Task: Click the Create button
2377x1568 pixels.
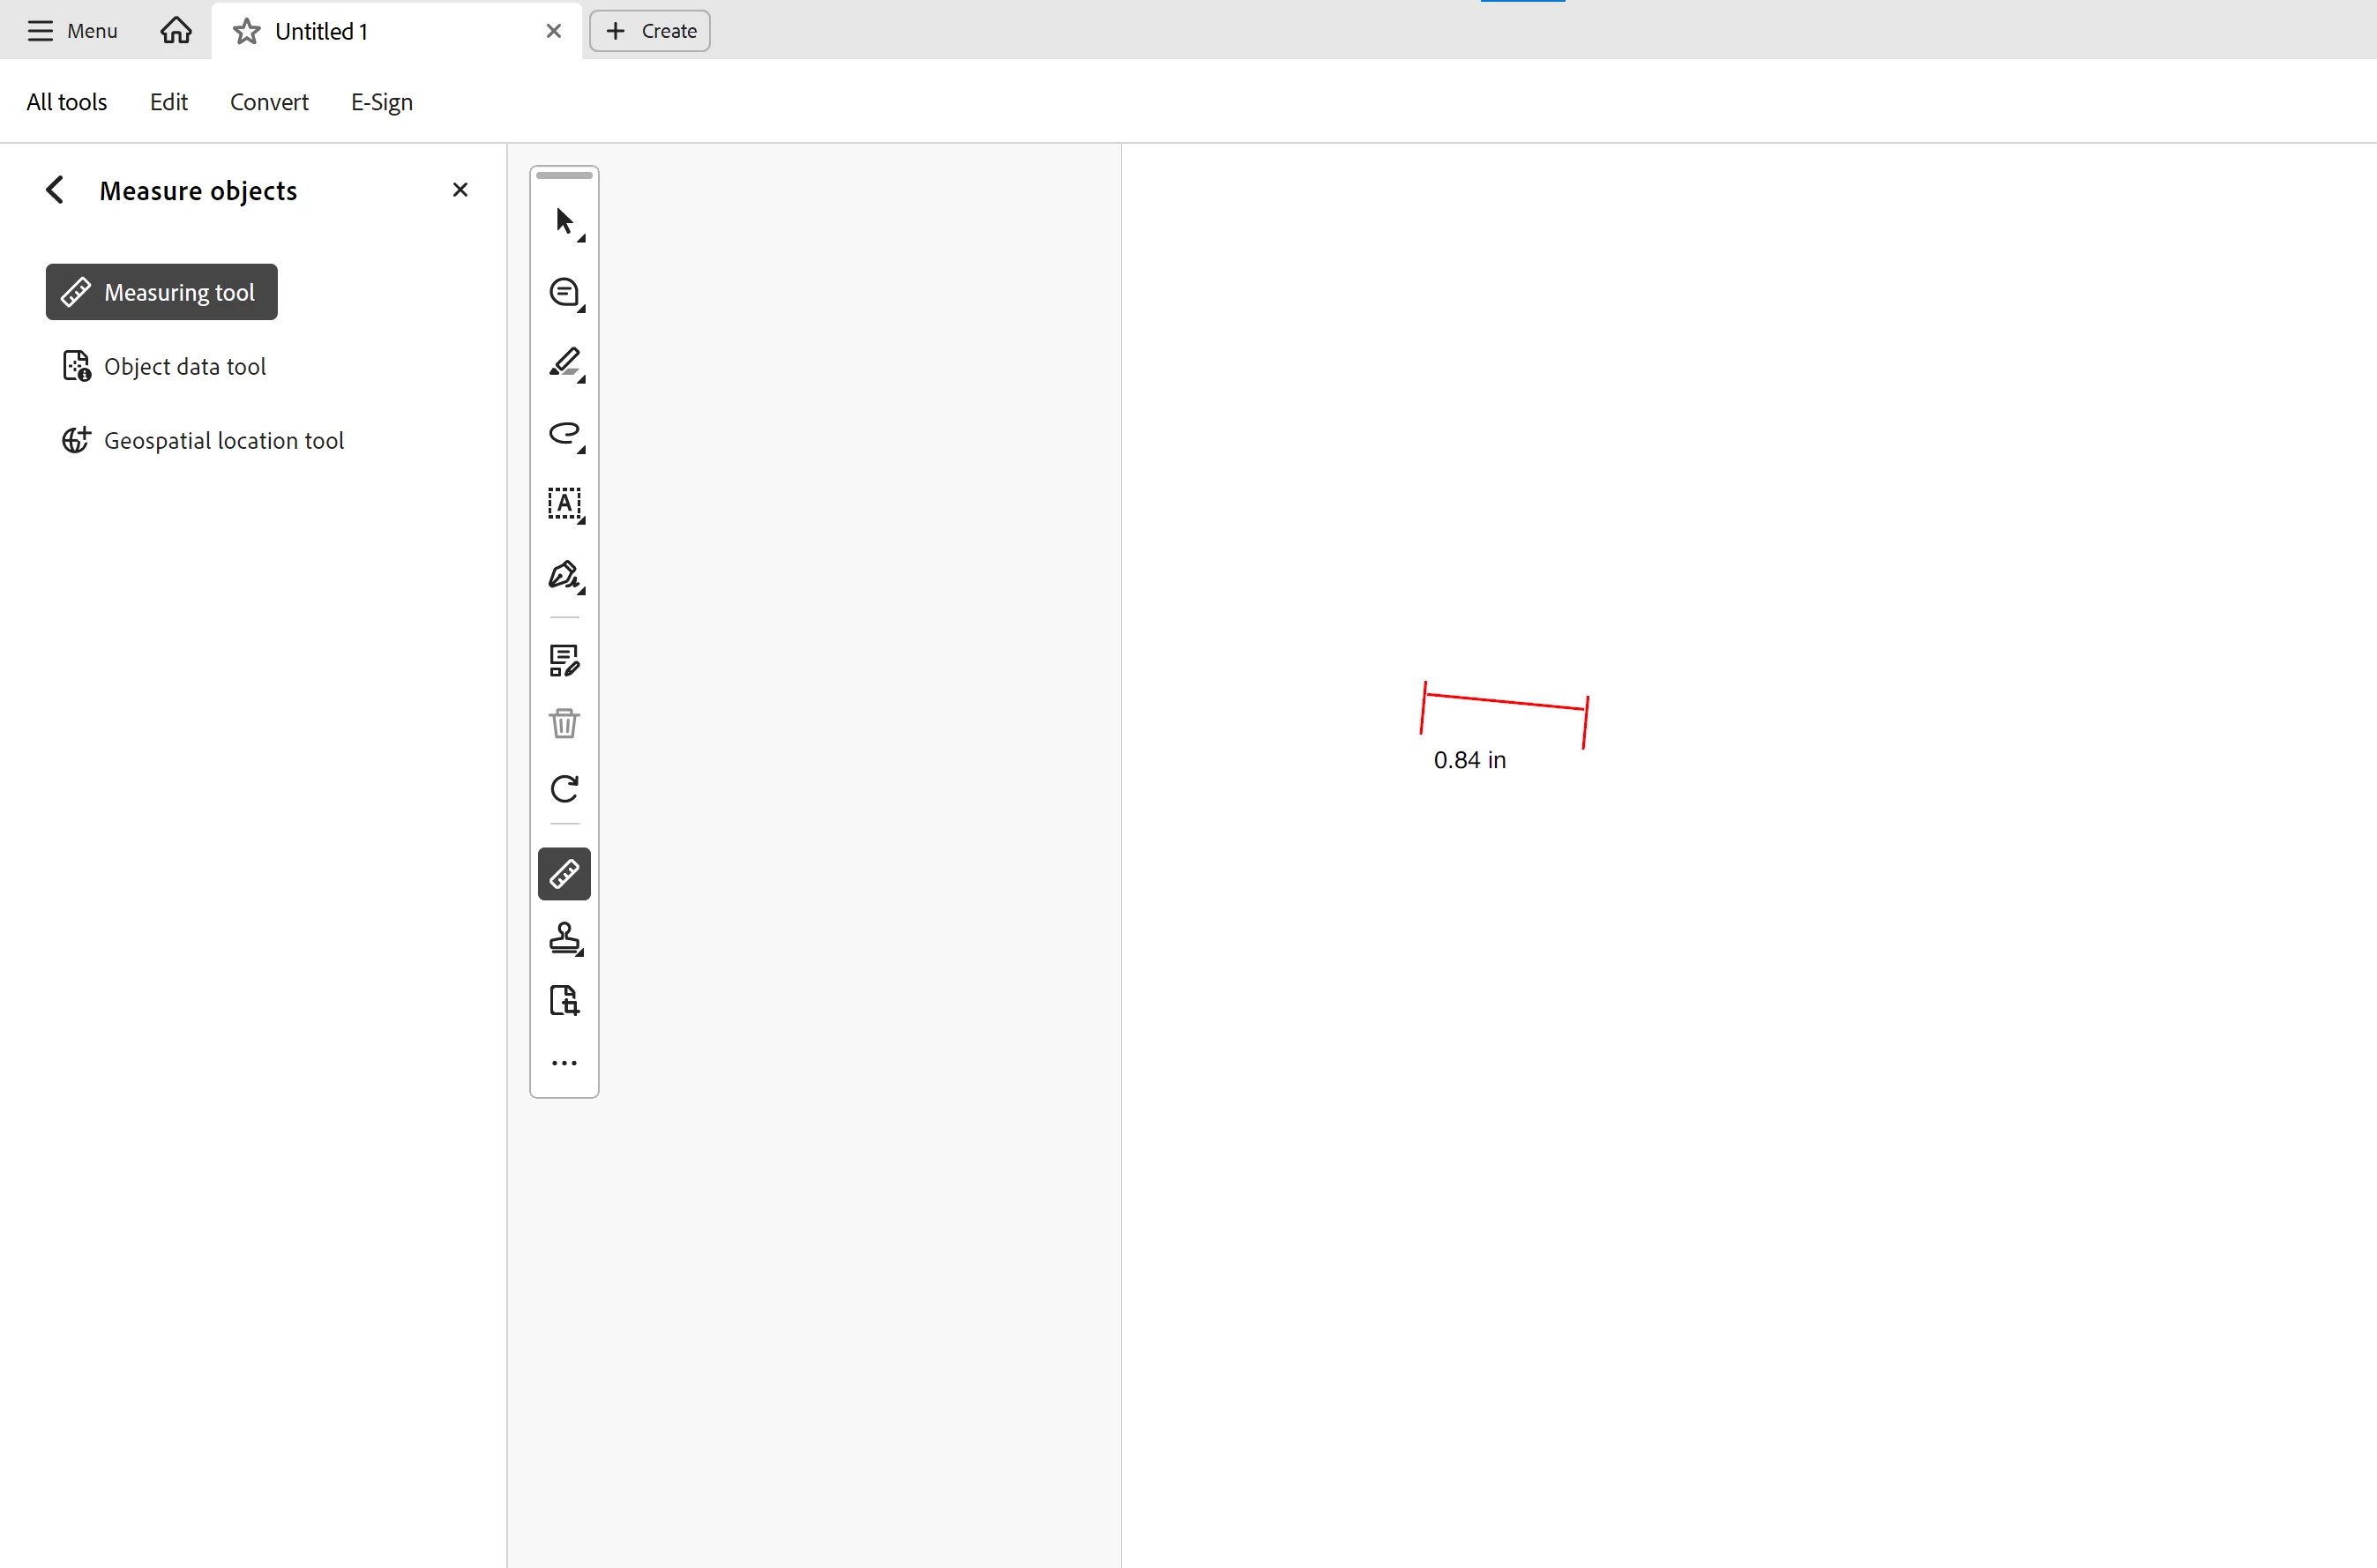Action: pyautogui.click(x=650, y=31)
